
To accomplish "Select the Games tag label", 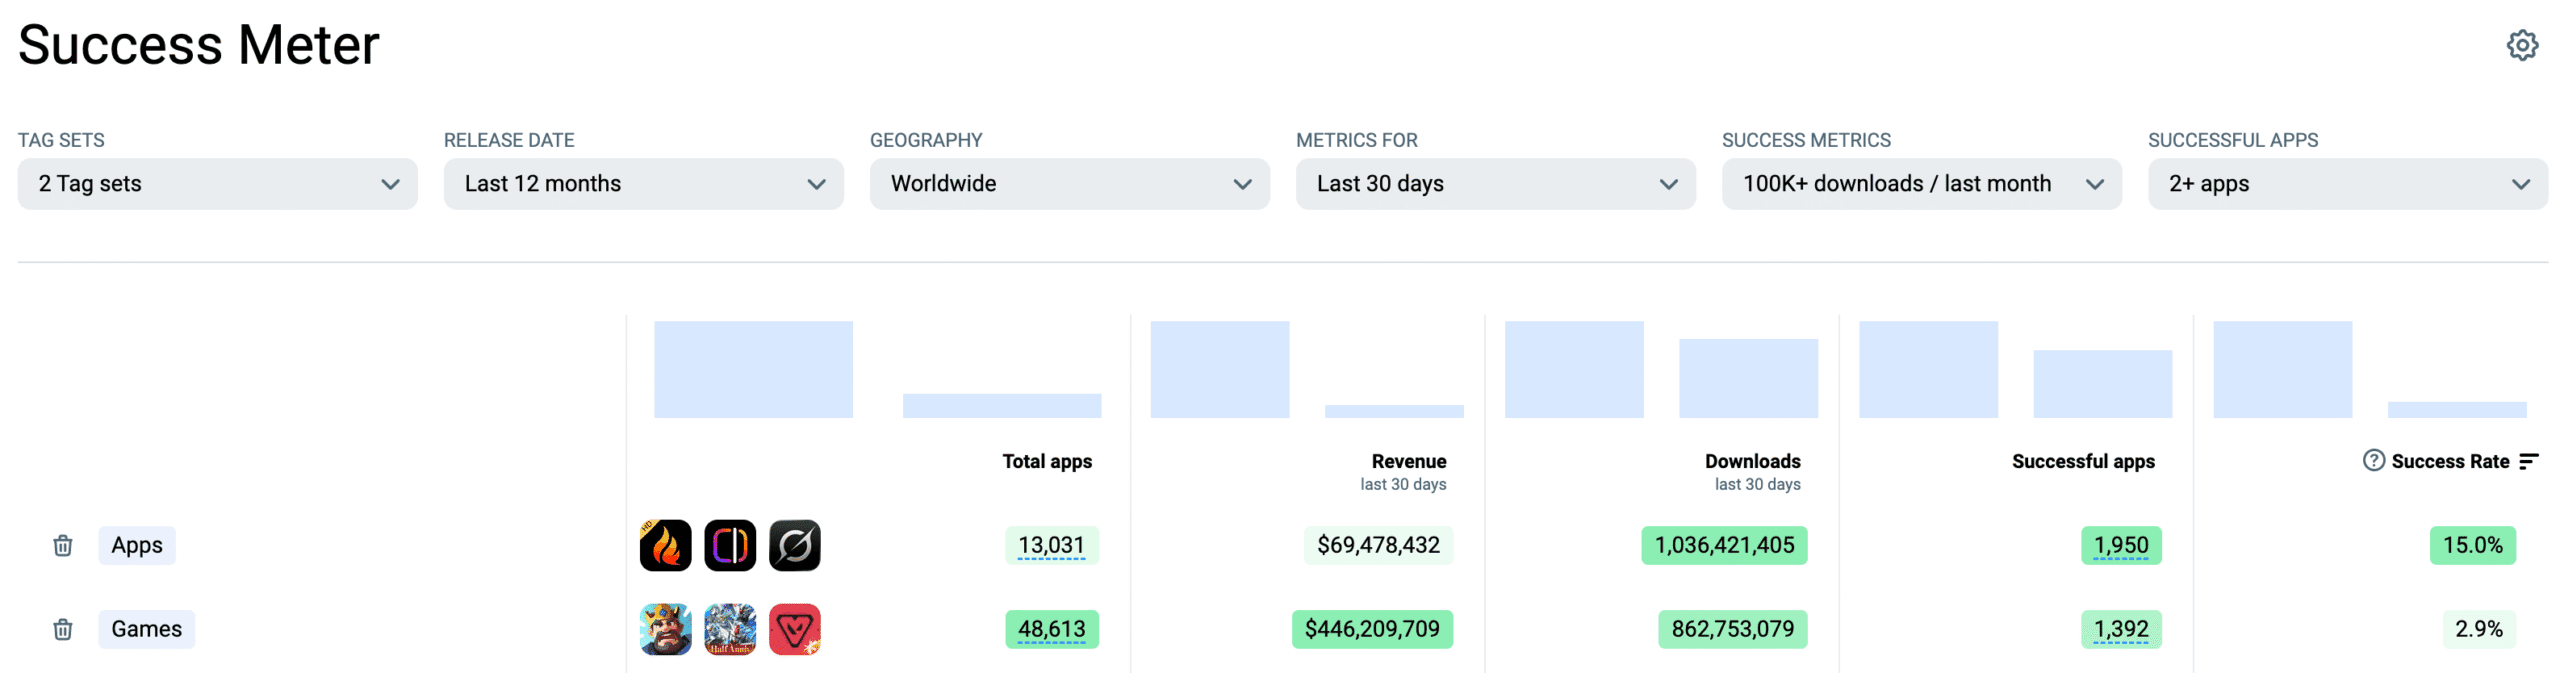I will coord(146,629).
